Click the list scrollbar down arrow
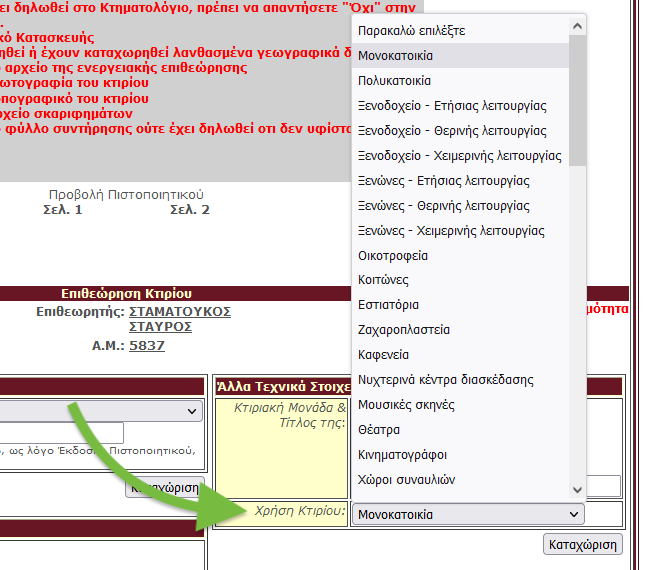 coord(577,489)
